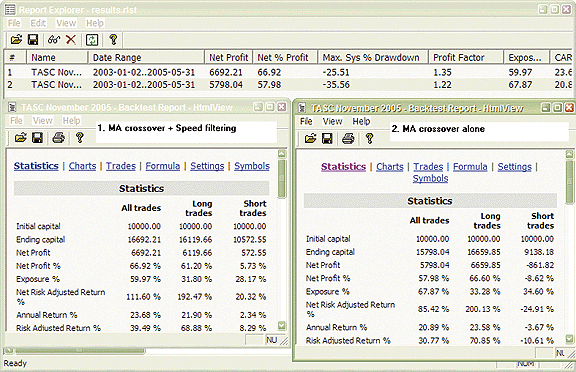Open Trades link in right report

[x=428, y=167]
